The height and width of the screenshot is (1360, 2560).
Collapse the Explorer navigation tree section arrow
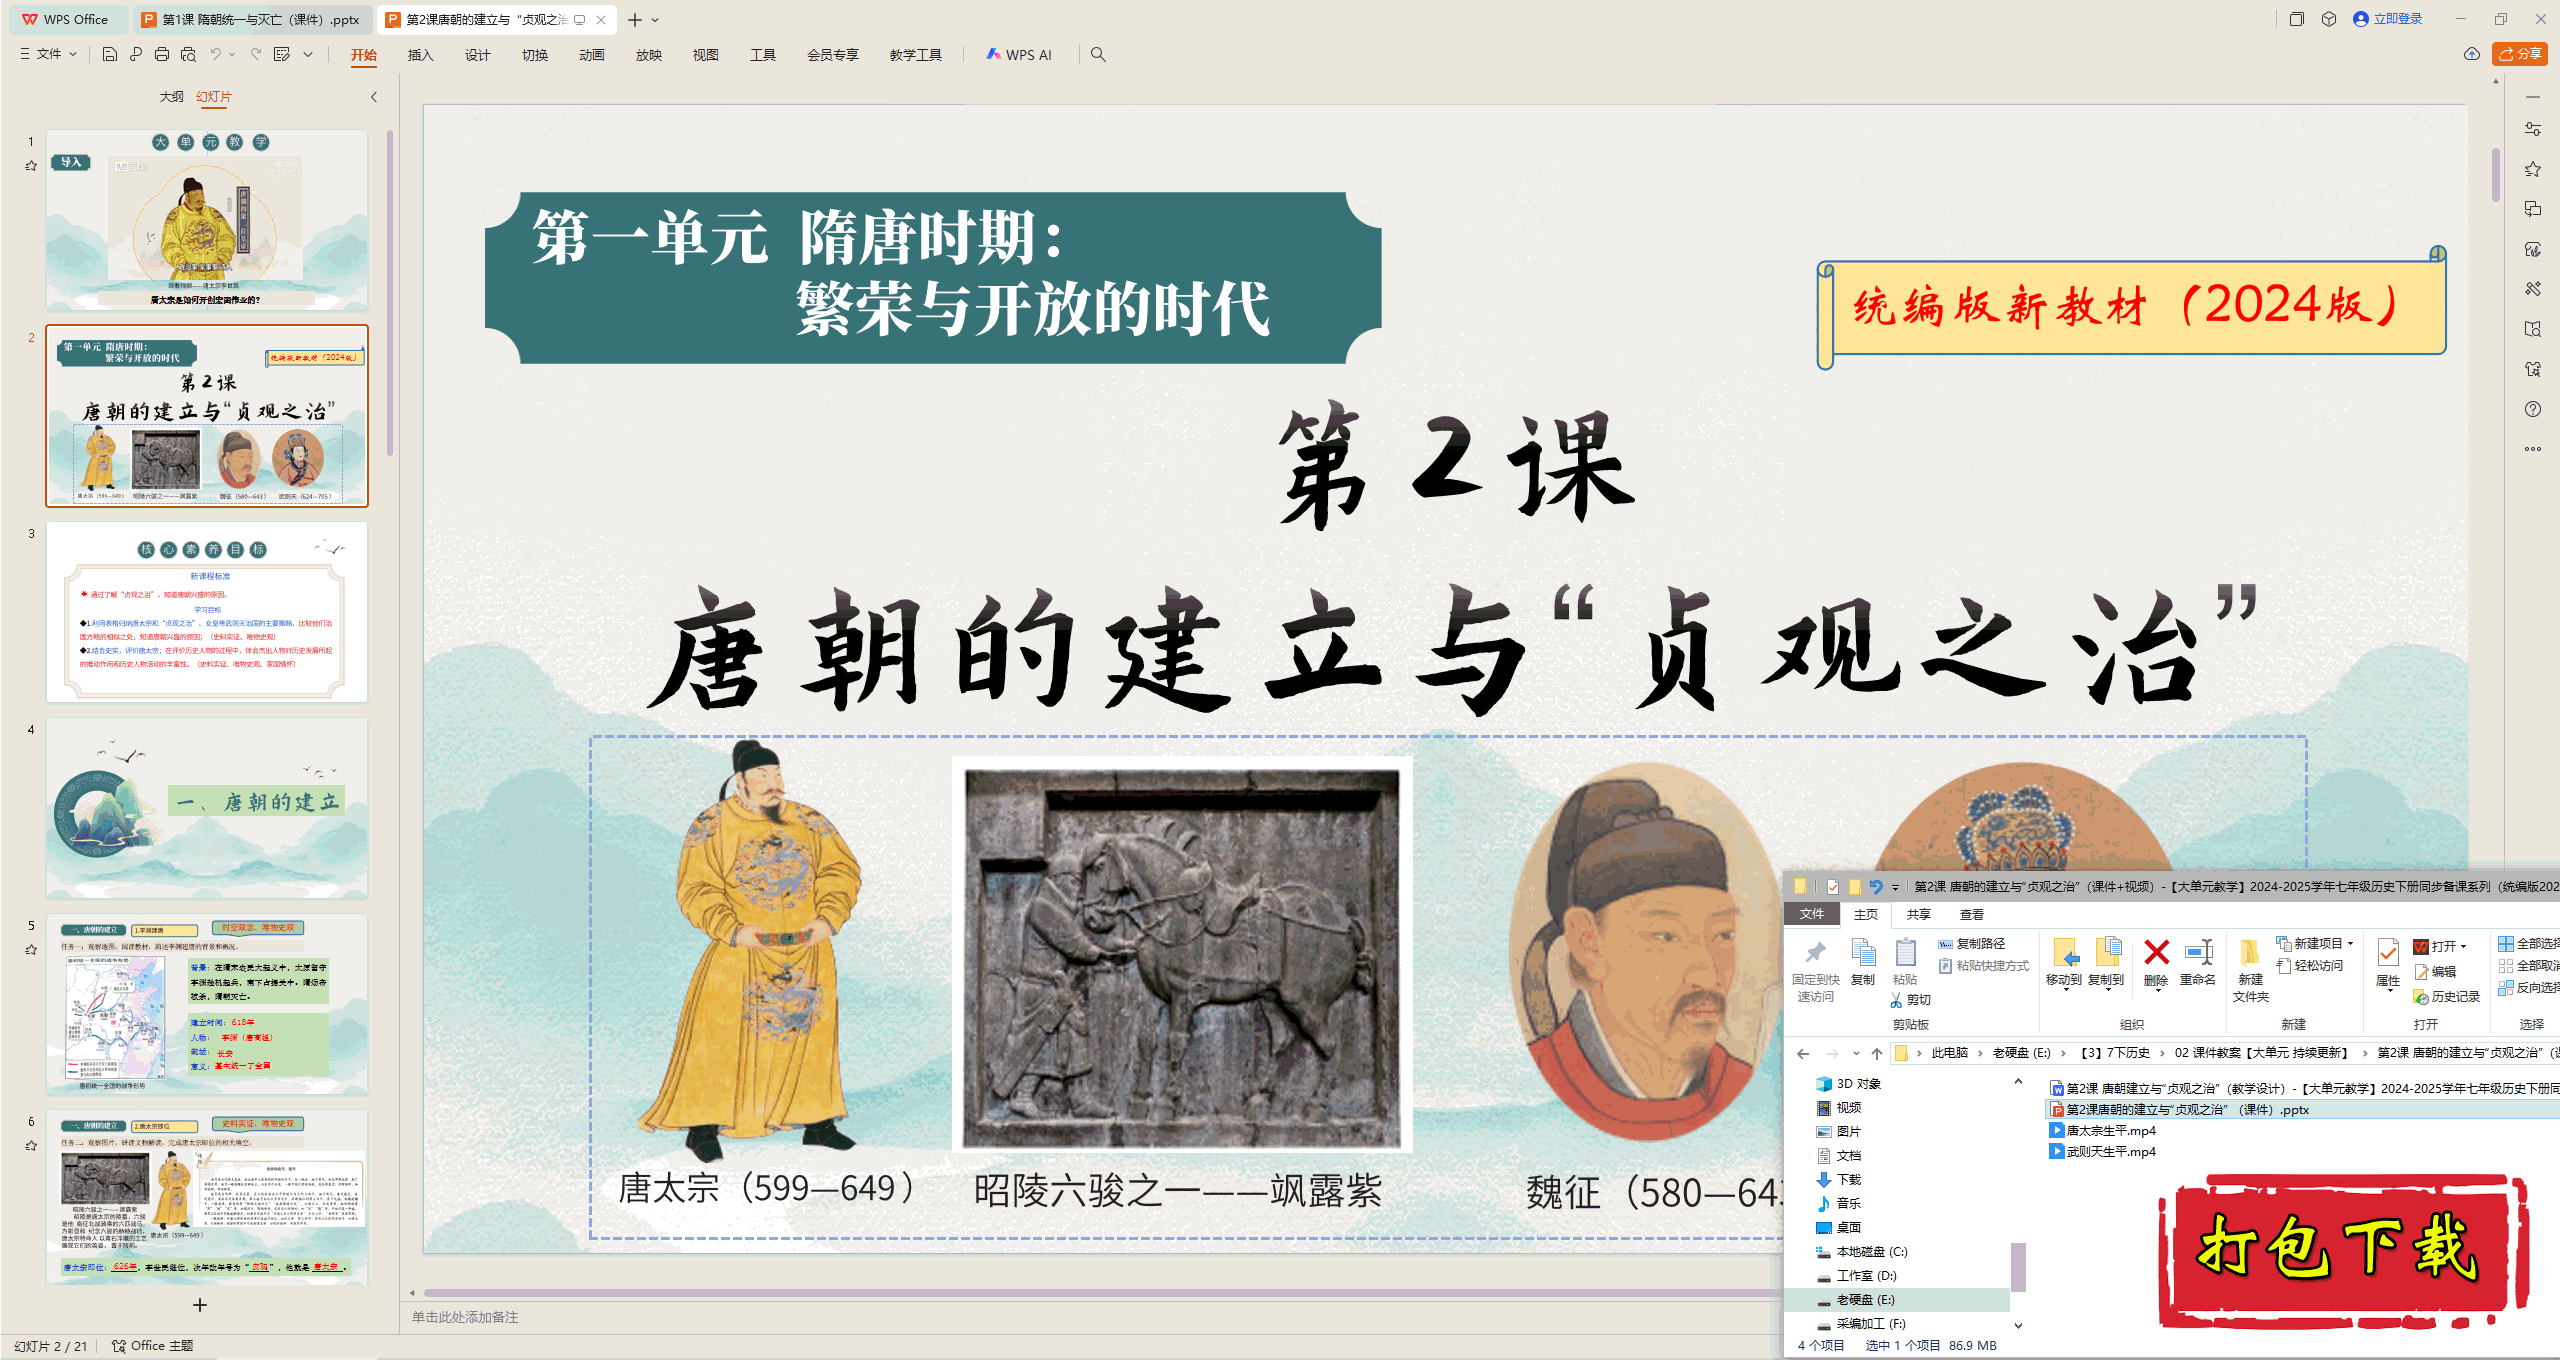(2018, 1082)
